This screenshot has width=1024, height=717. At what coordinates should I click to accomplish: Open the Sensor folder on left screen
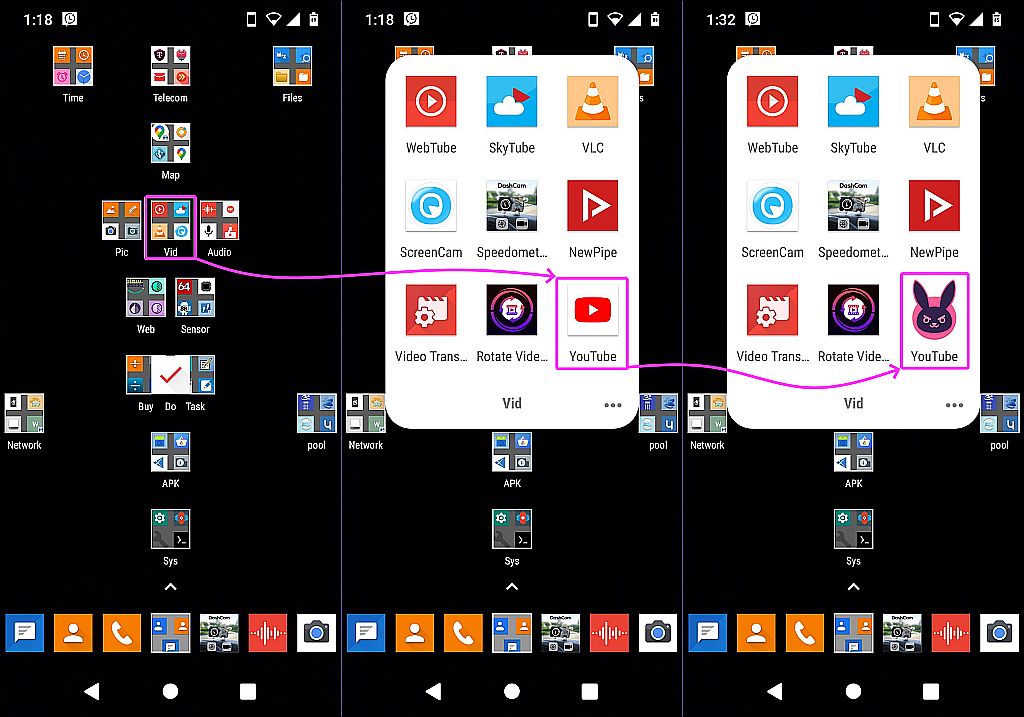tap(195, 298)
